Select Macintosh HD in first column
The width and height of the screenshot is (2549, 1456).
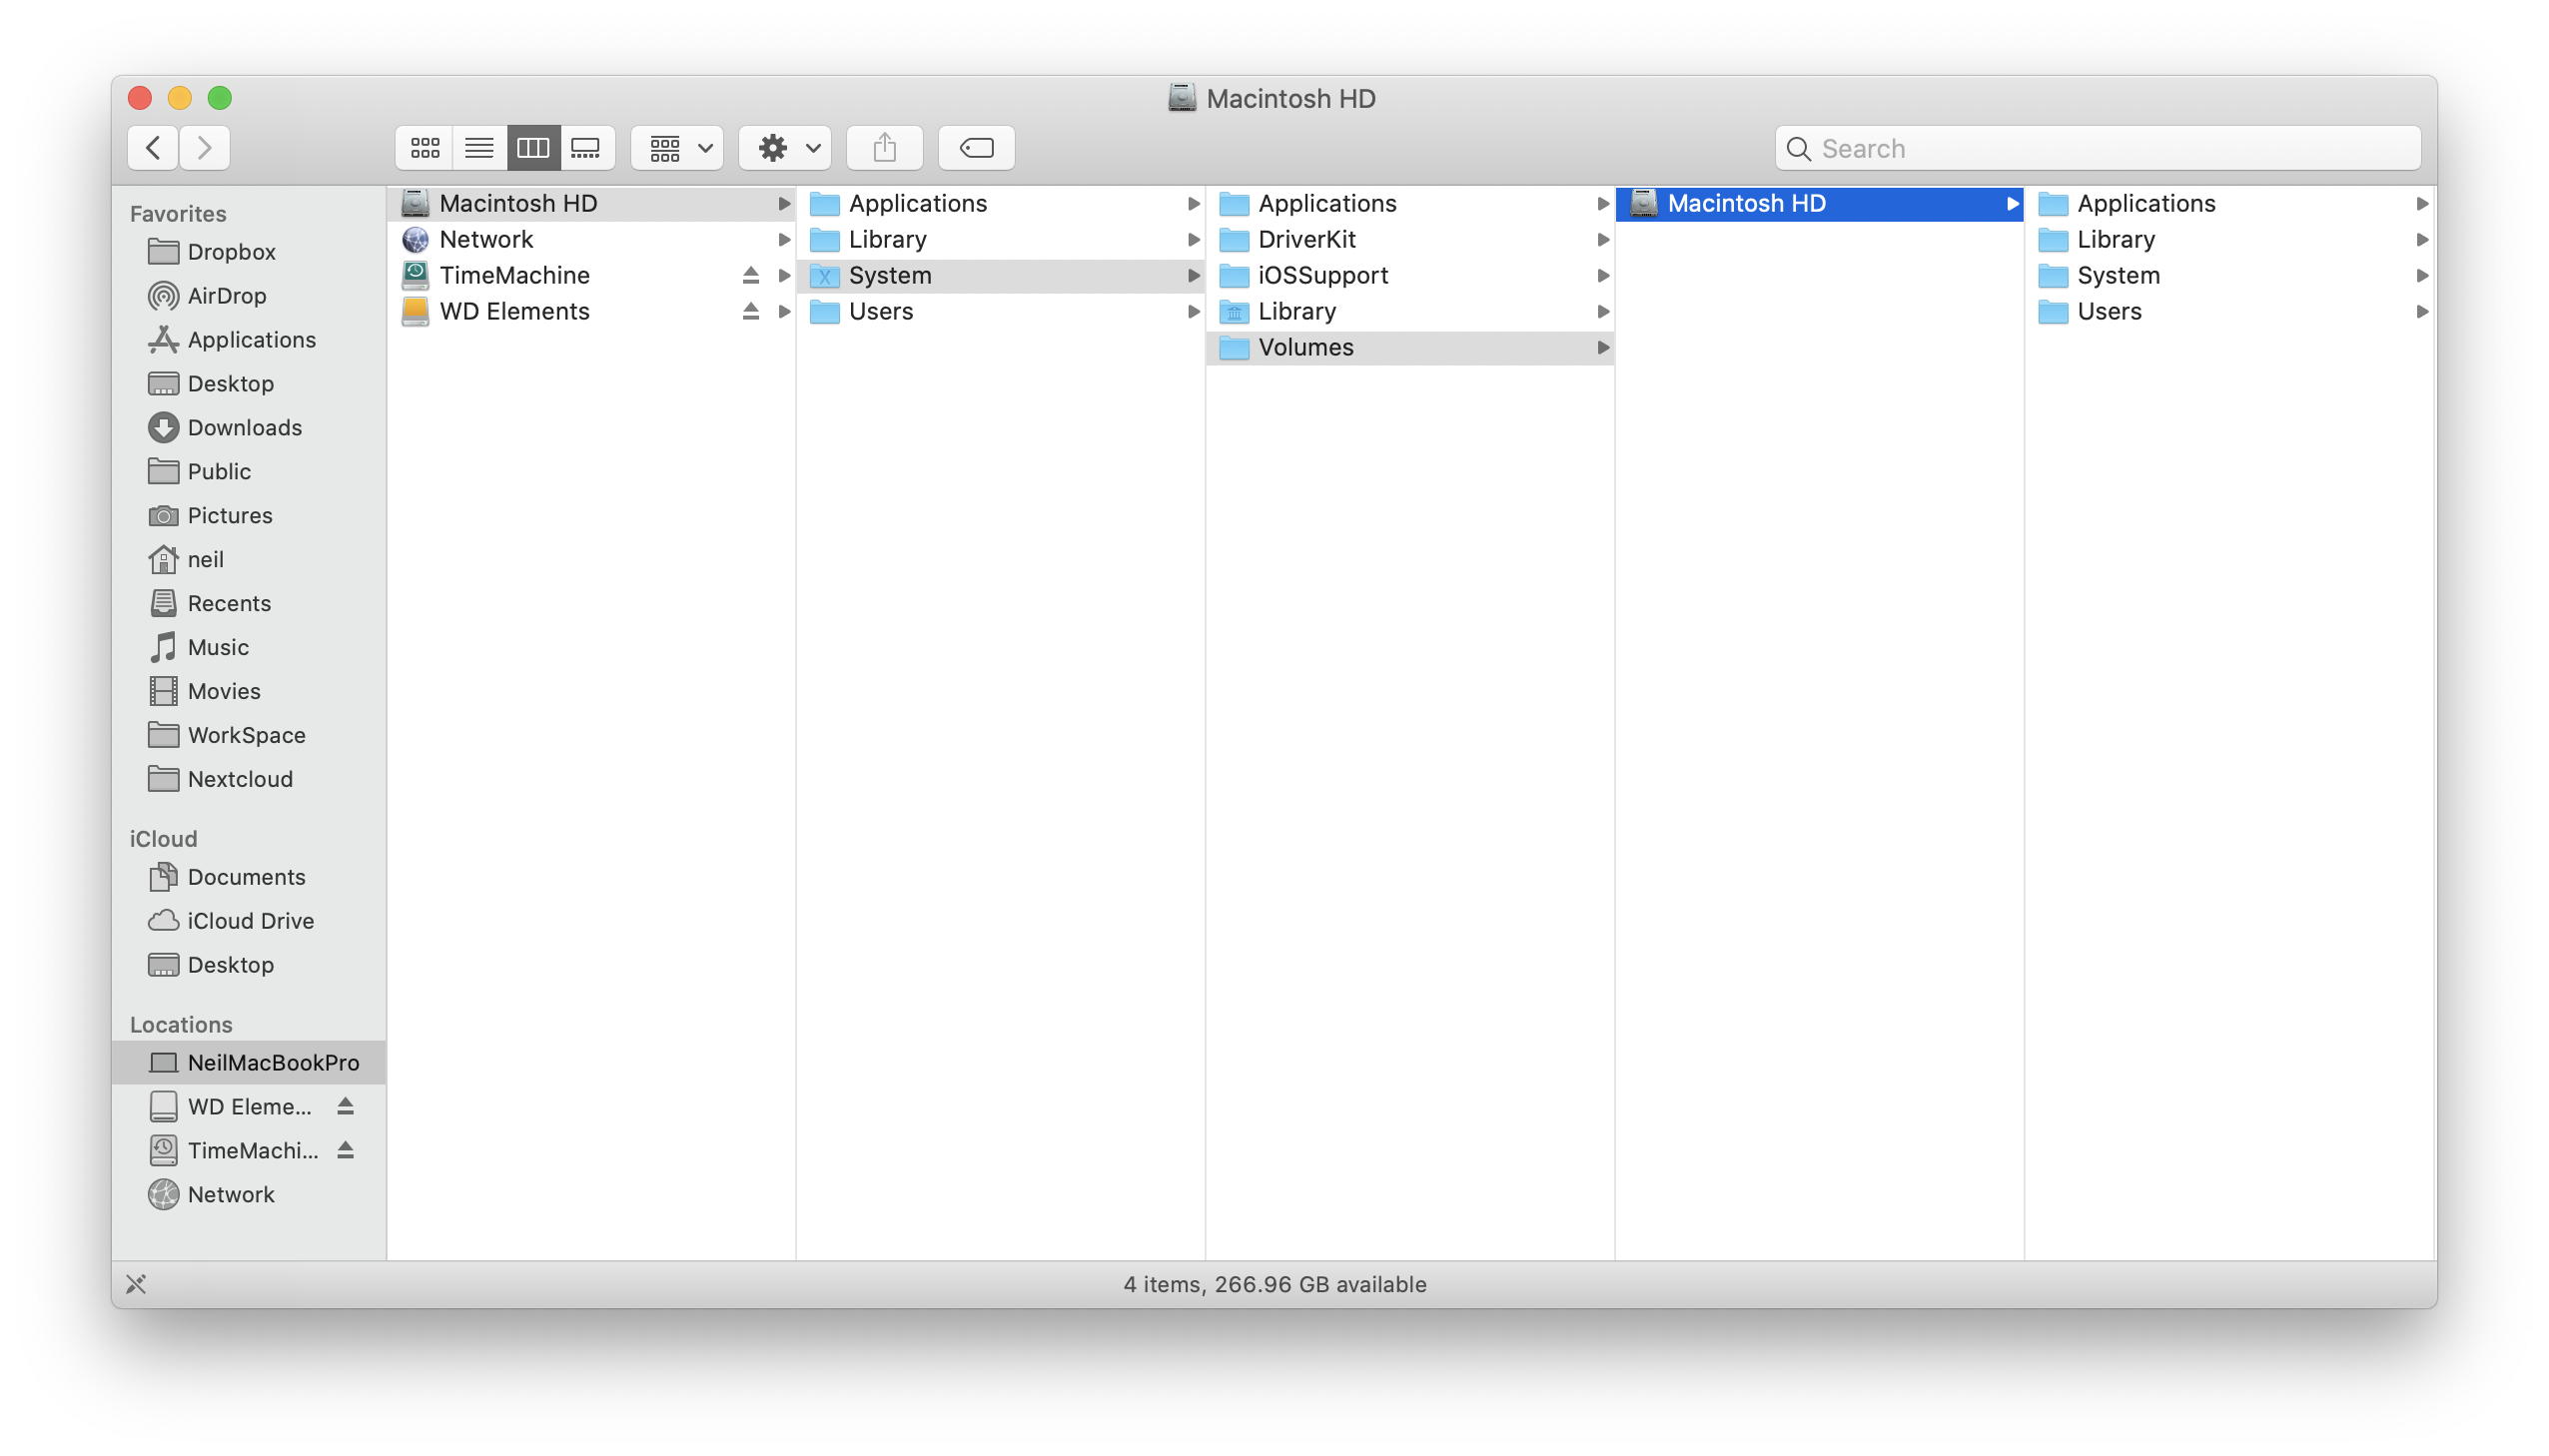pyautogui.click(x=591, y=203)
